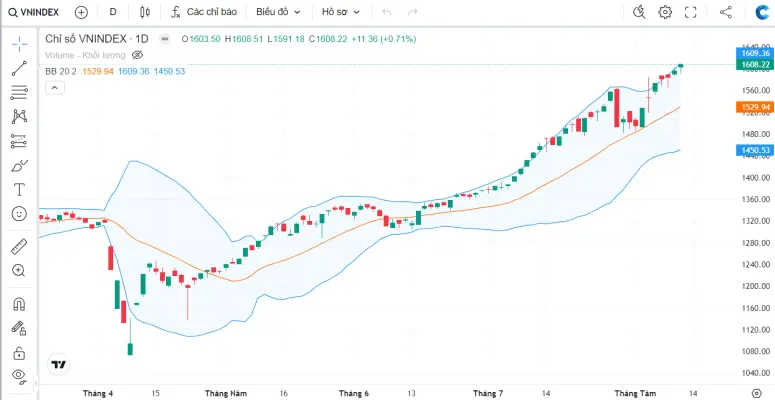Toggle lock all drawing tools
The height and width of the screenshot is (400, 775).
(x=19, y=352)
